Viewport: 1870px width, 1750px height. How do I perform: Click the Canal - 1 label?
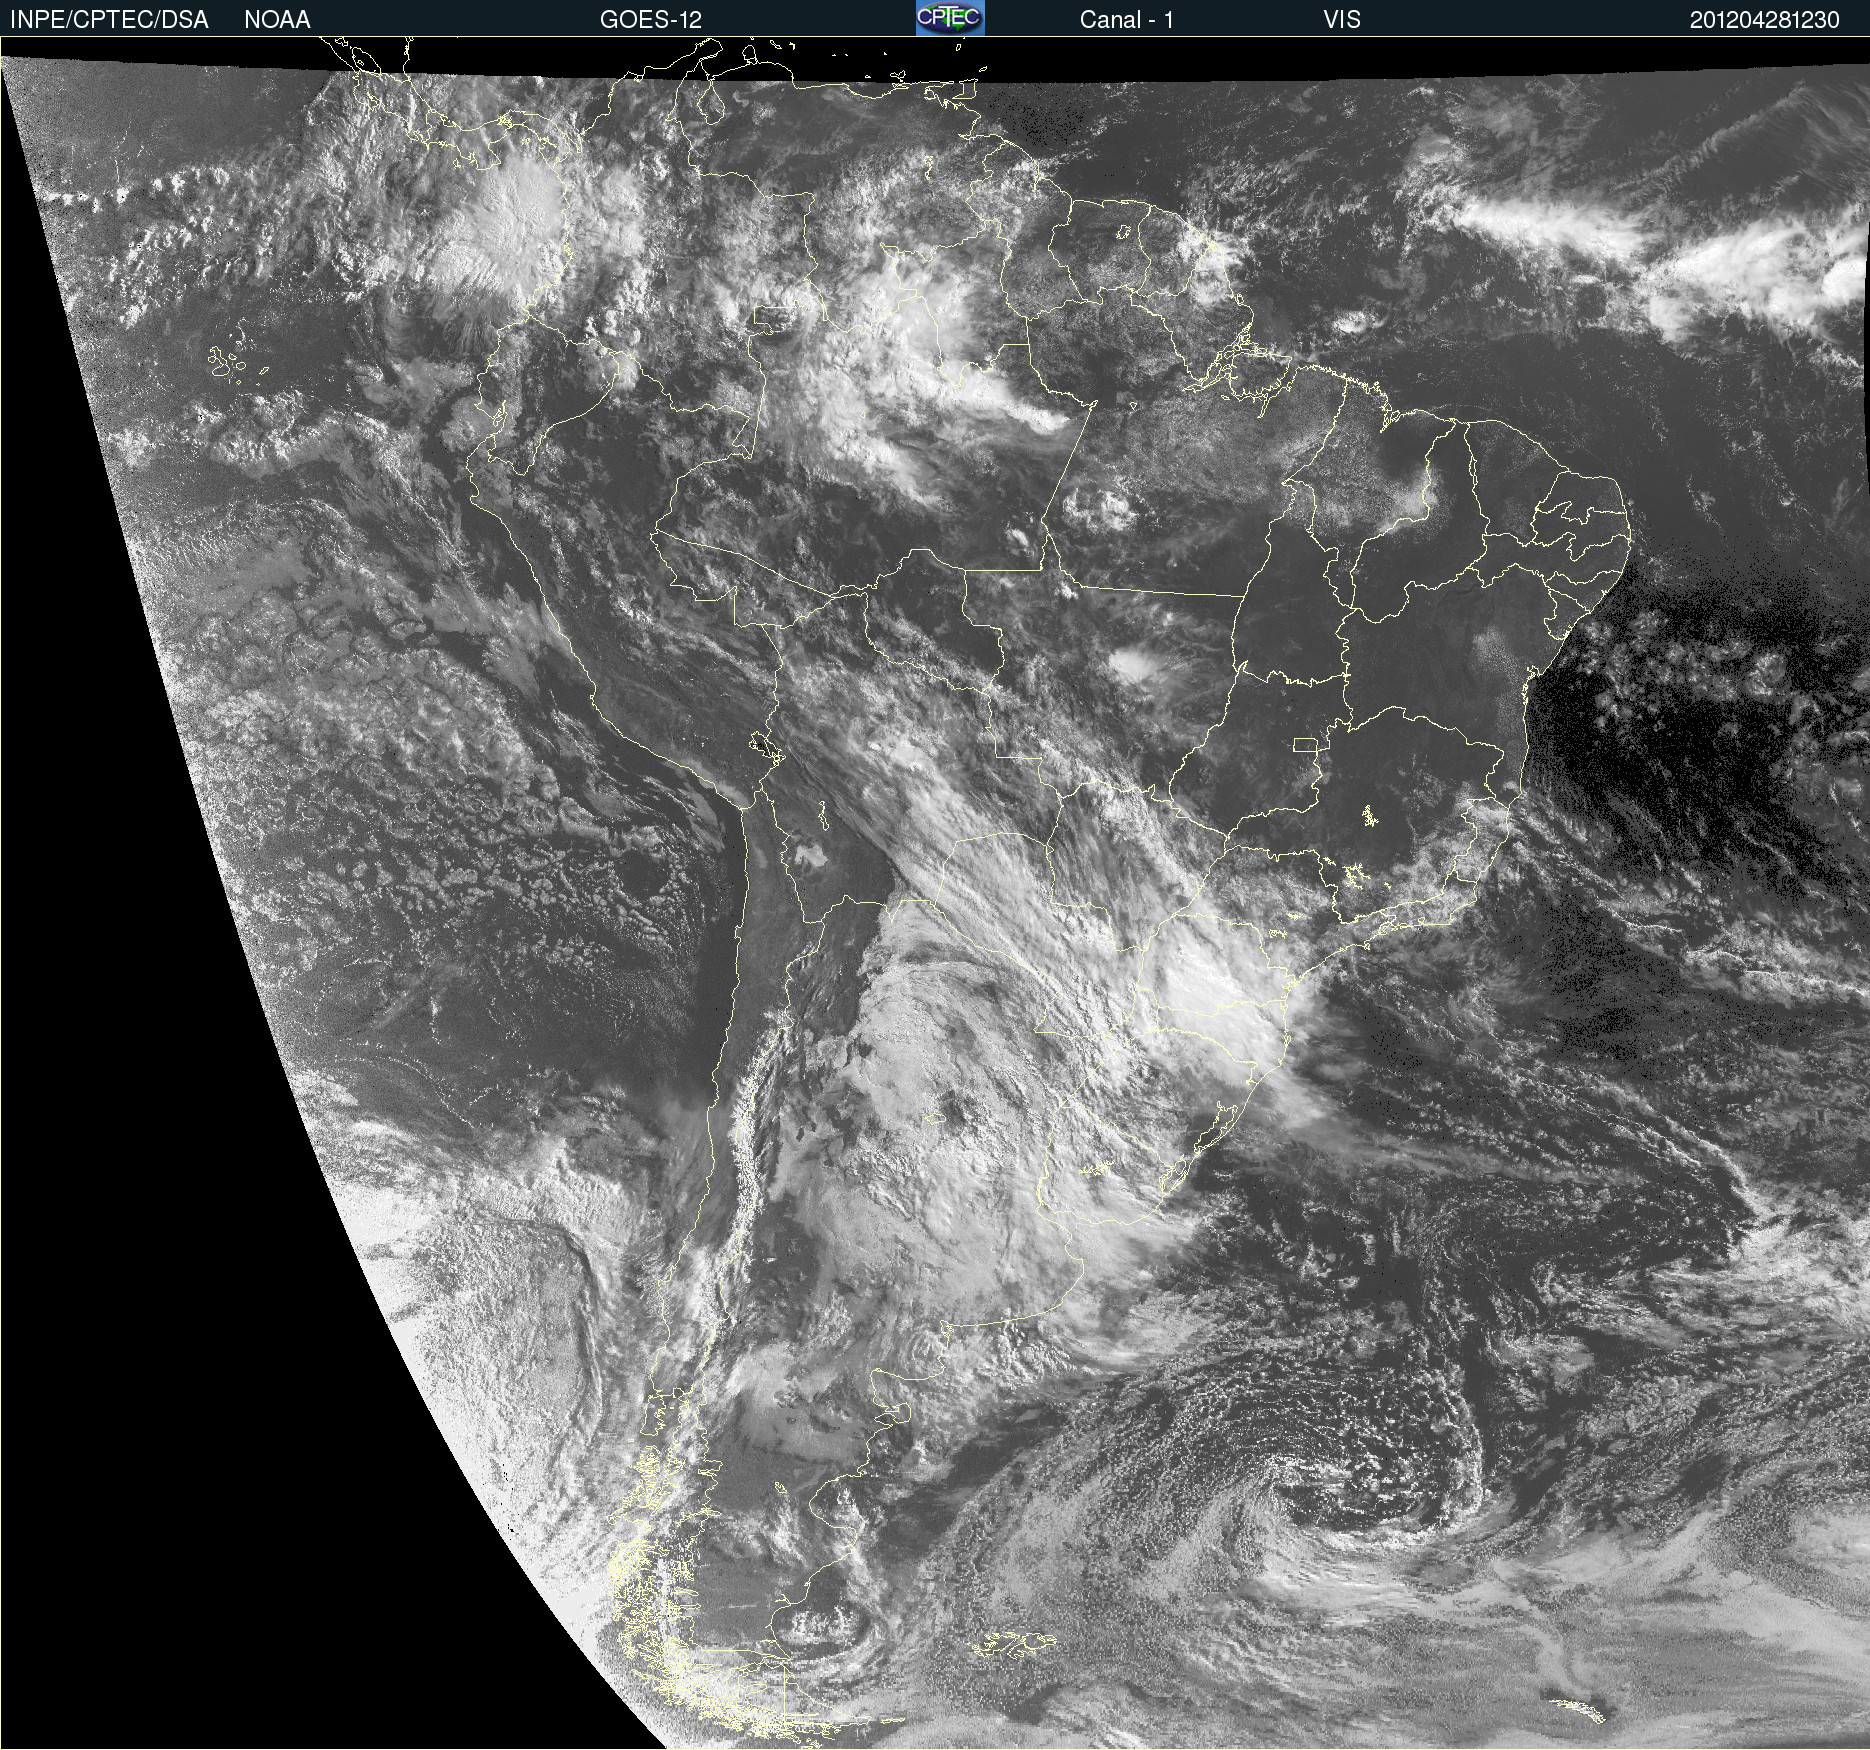coord(1126,20)
